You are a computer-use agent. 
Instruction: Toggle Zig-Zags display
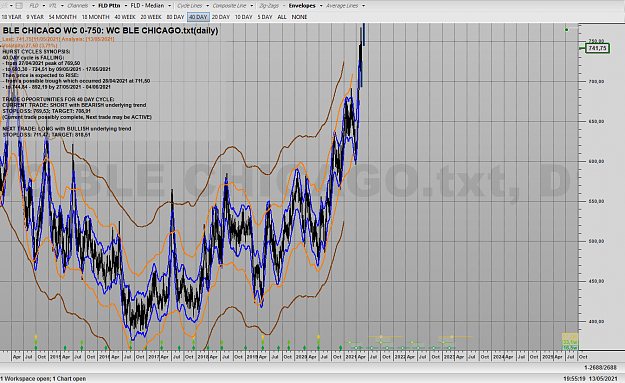(x=269, y=6)
